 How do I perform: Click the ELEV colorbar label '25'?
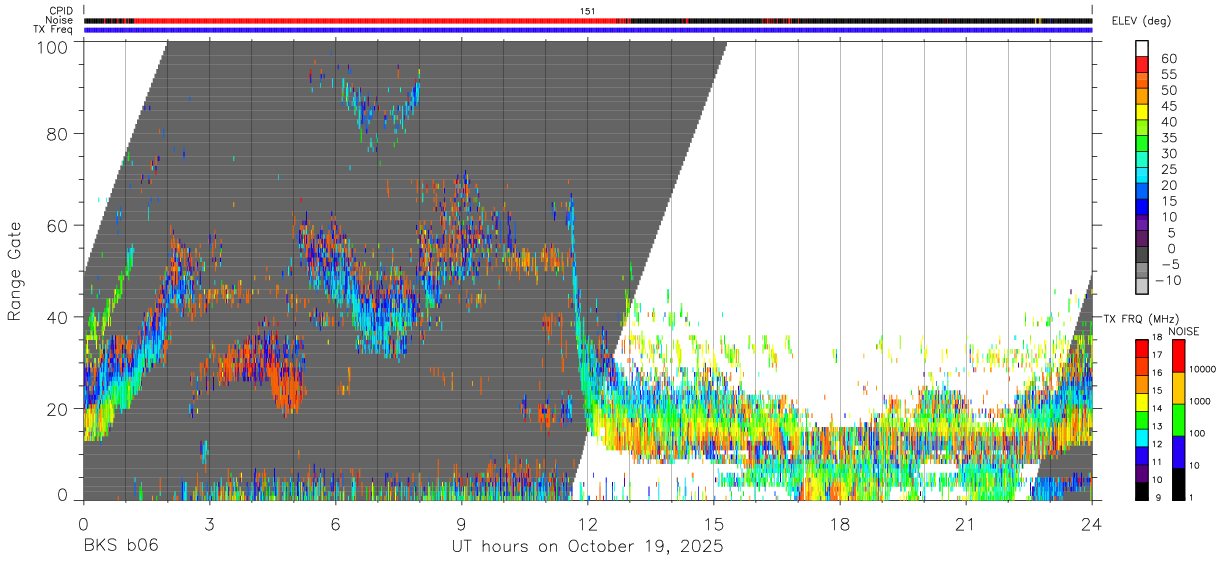point(1167,170)
